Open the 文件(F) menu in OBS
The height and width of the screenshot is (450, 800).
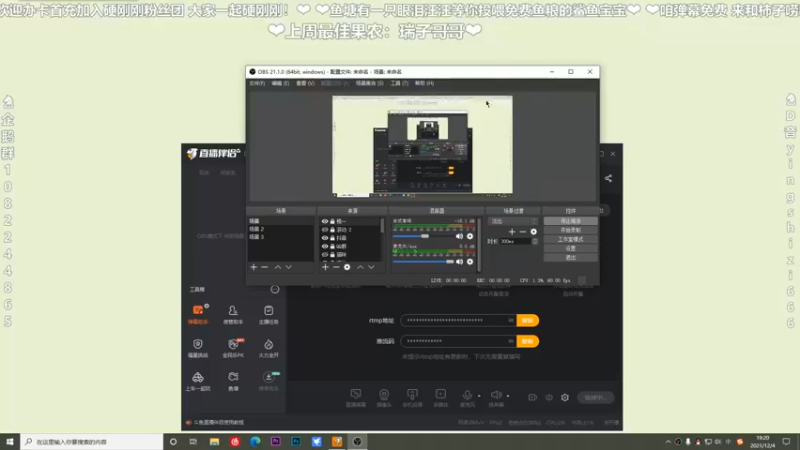click(257, 83)
